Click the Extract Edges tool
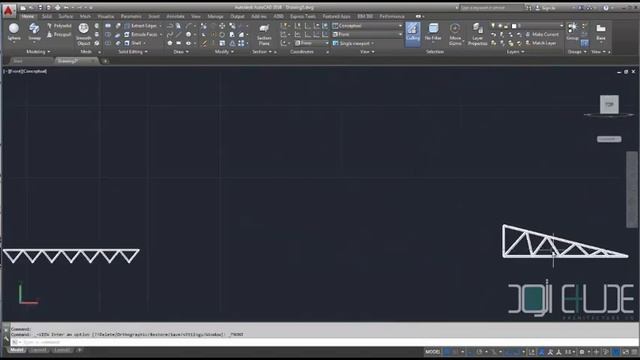The image size is (640, 360). (x=142, y=26)
